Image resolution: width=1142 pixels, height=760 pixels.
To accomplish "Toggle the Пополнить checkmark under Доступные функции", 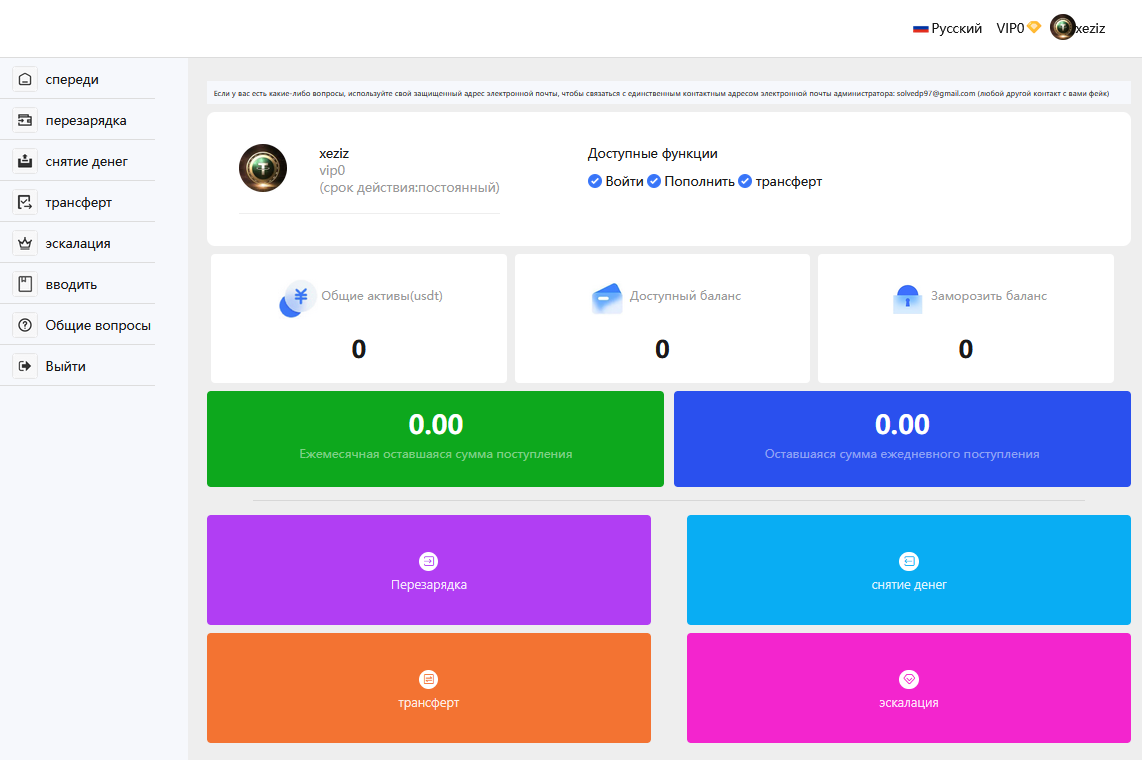I will [654, 181].
